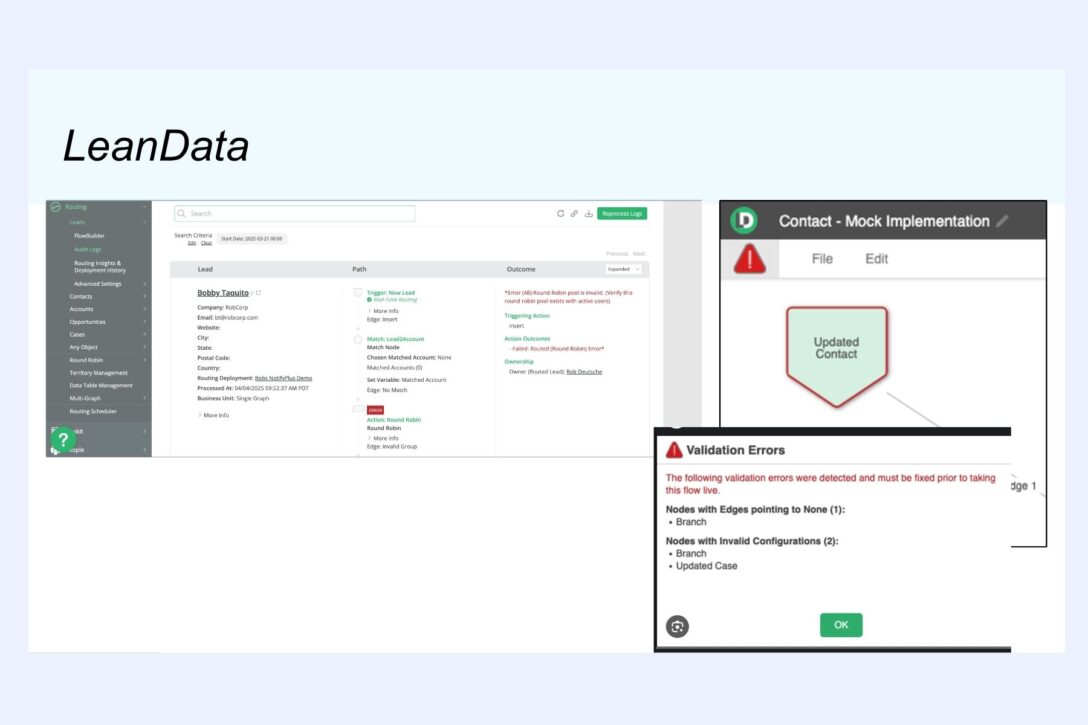Click the green help question mark bubble

point(63,438)
